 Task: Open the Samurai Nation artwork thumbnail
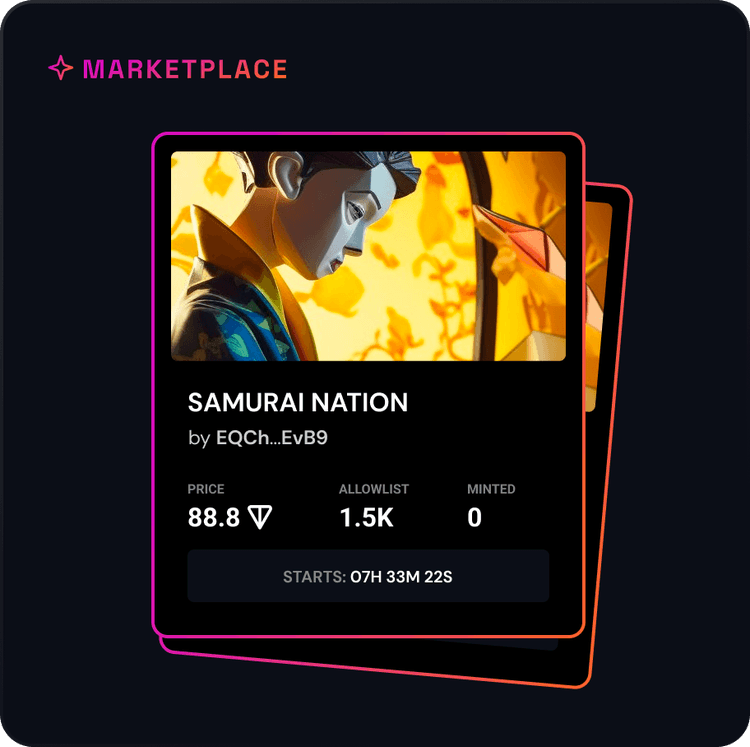(368, 256)
